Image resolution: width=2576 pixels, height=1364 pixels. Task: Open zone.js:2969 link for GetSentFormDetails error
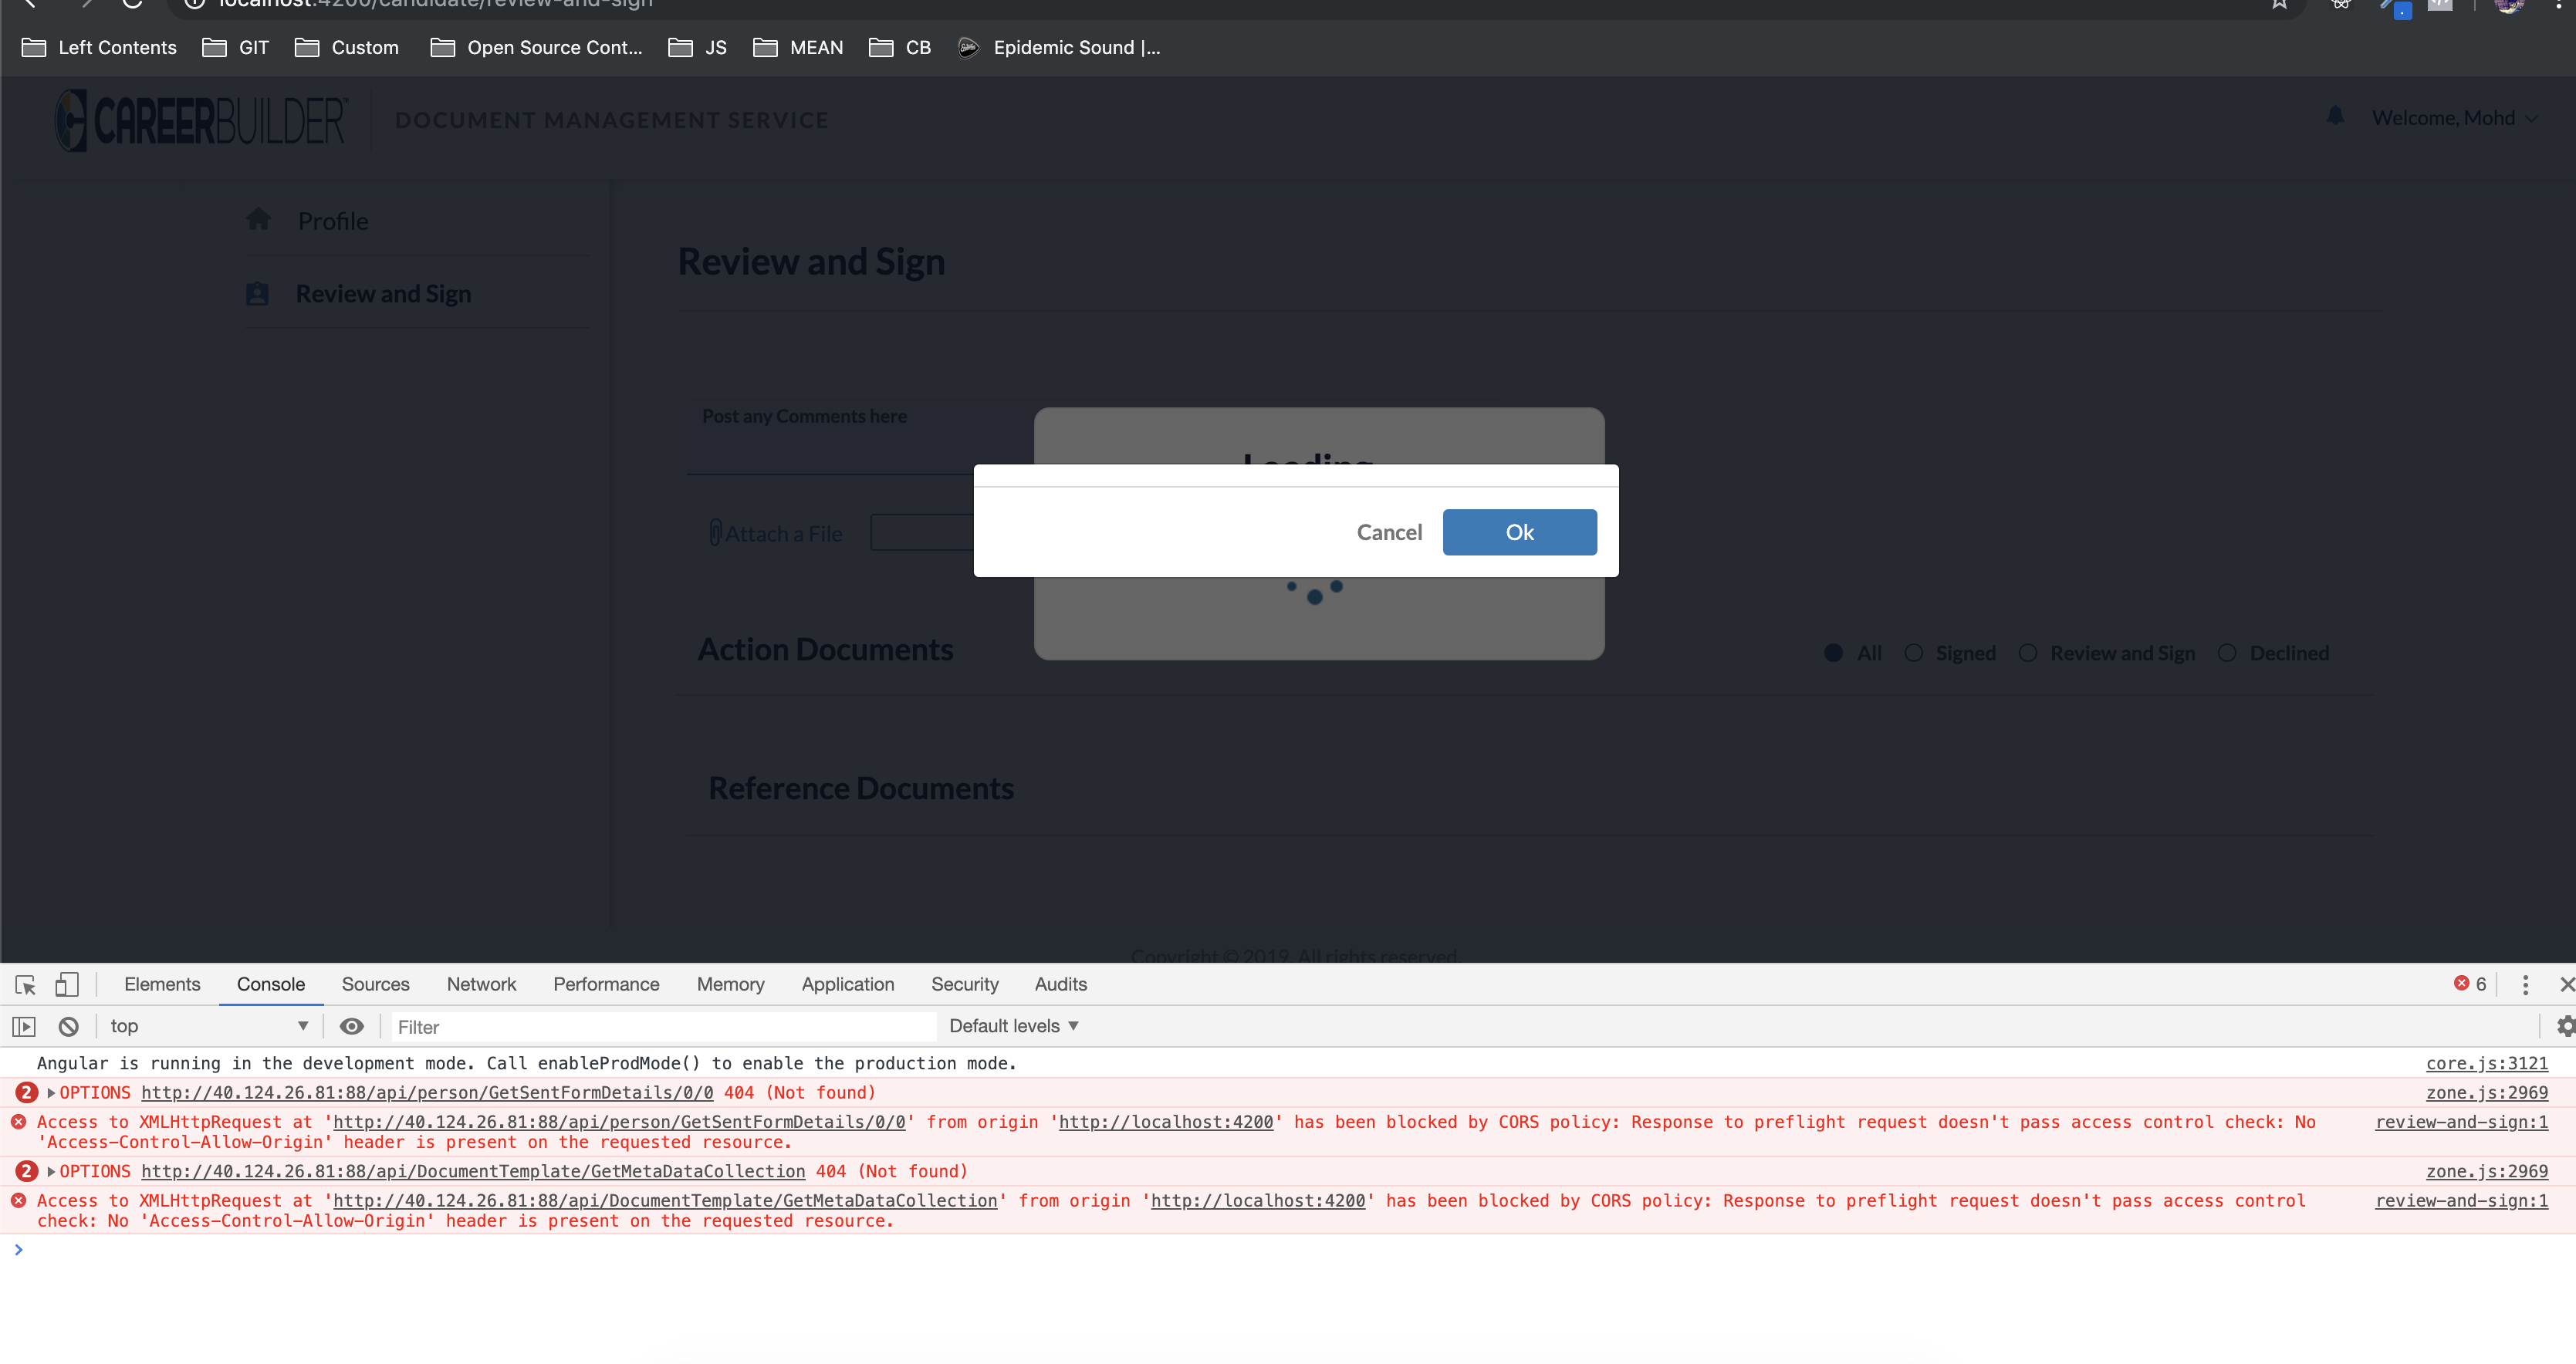2486,1093
